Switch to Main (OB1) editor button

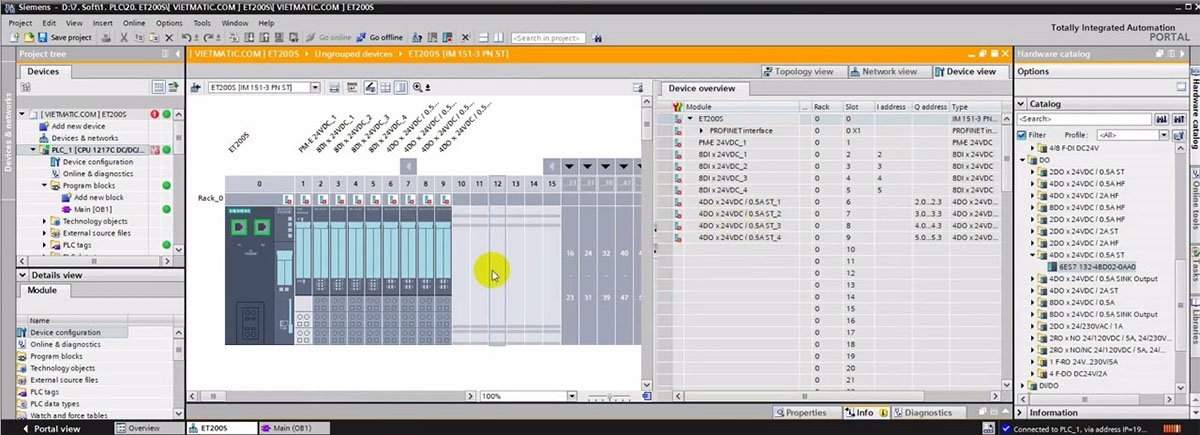tap(295, 428)
